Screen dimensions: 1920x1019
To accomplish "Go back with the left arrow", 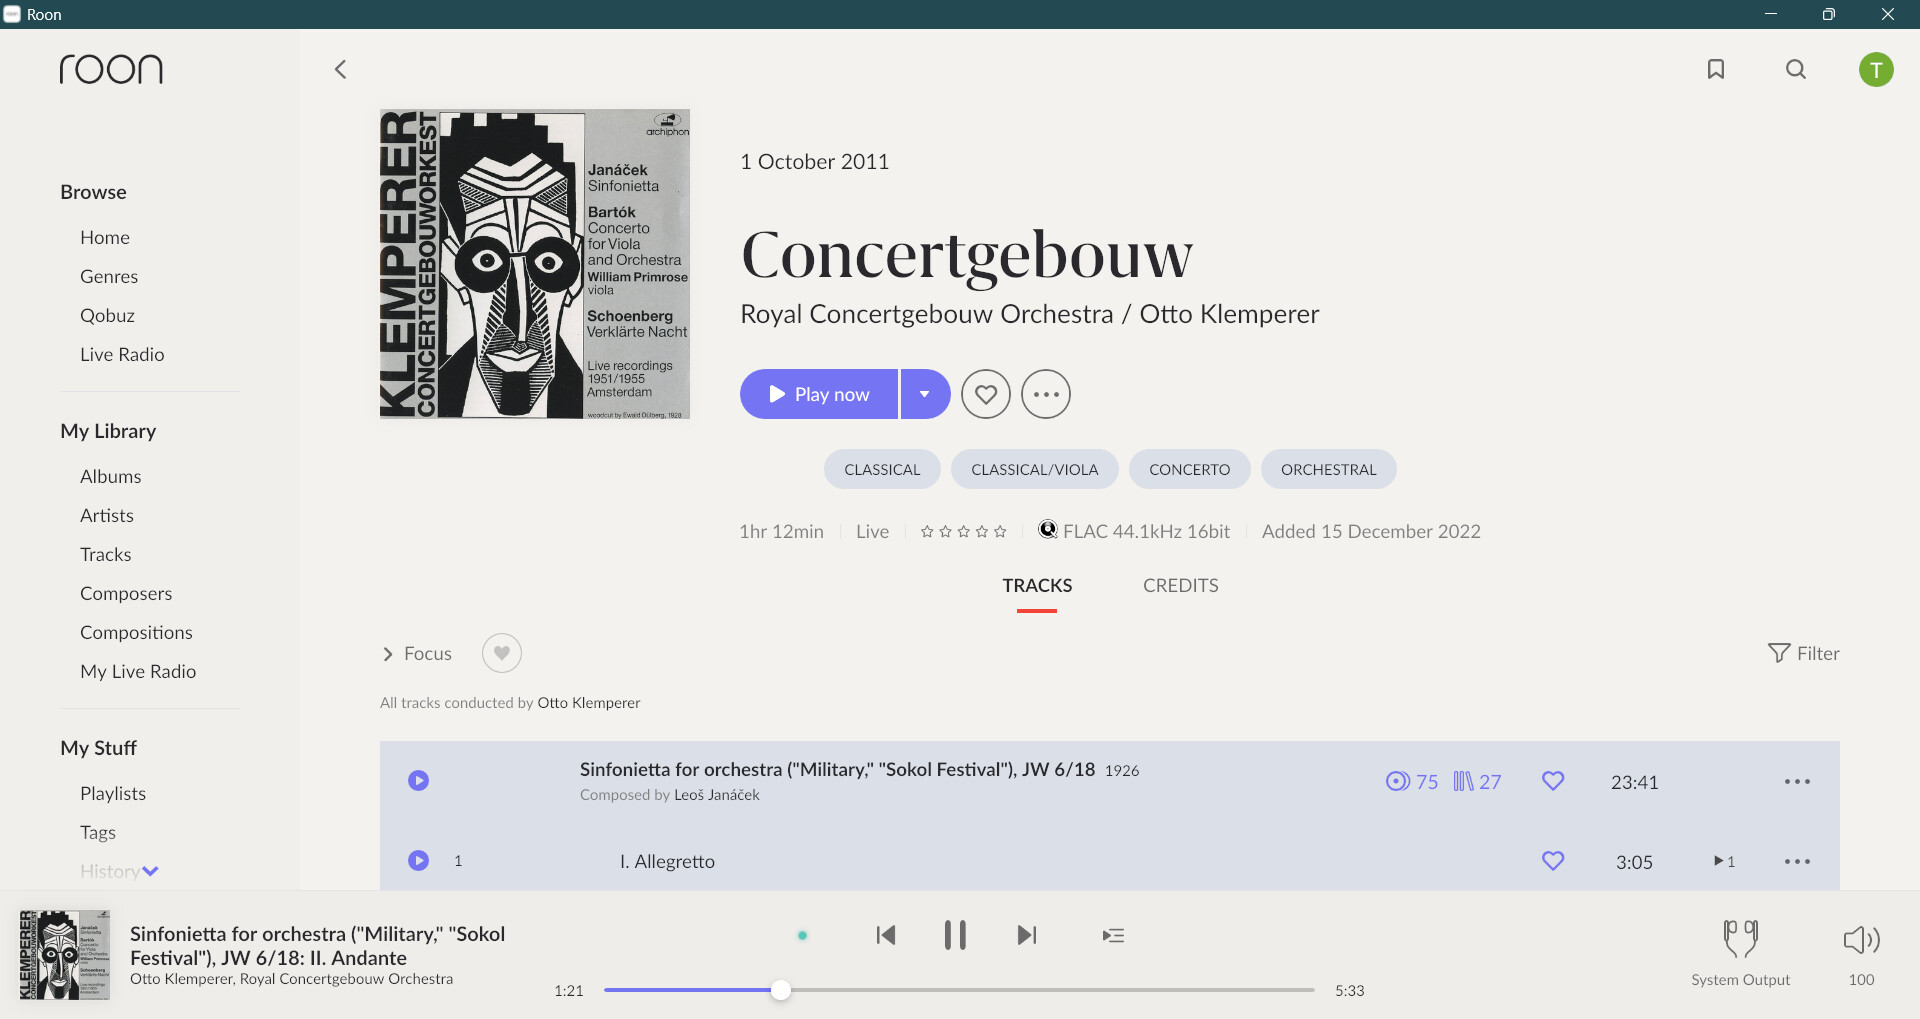I will point(340,69).
